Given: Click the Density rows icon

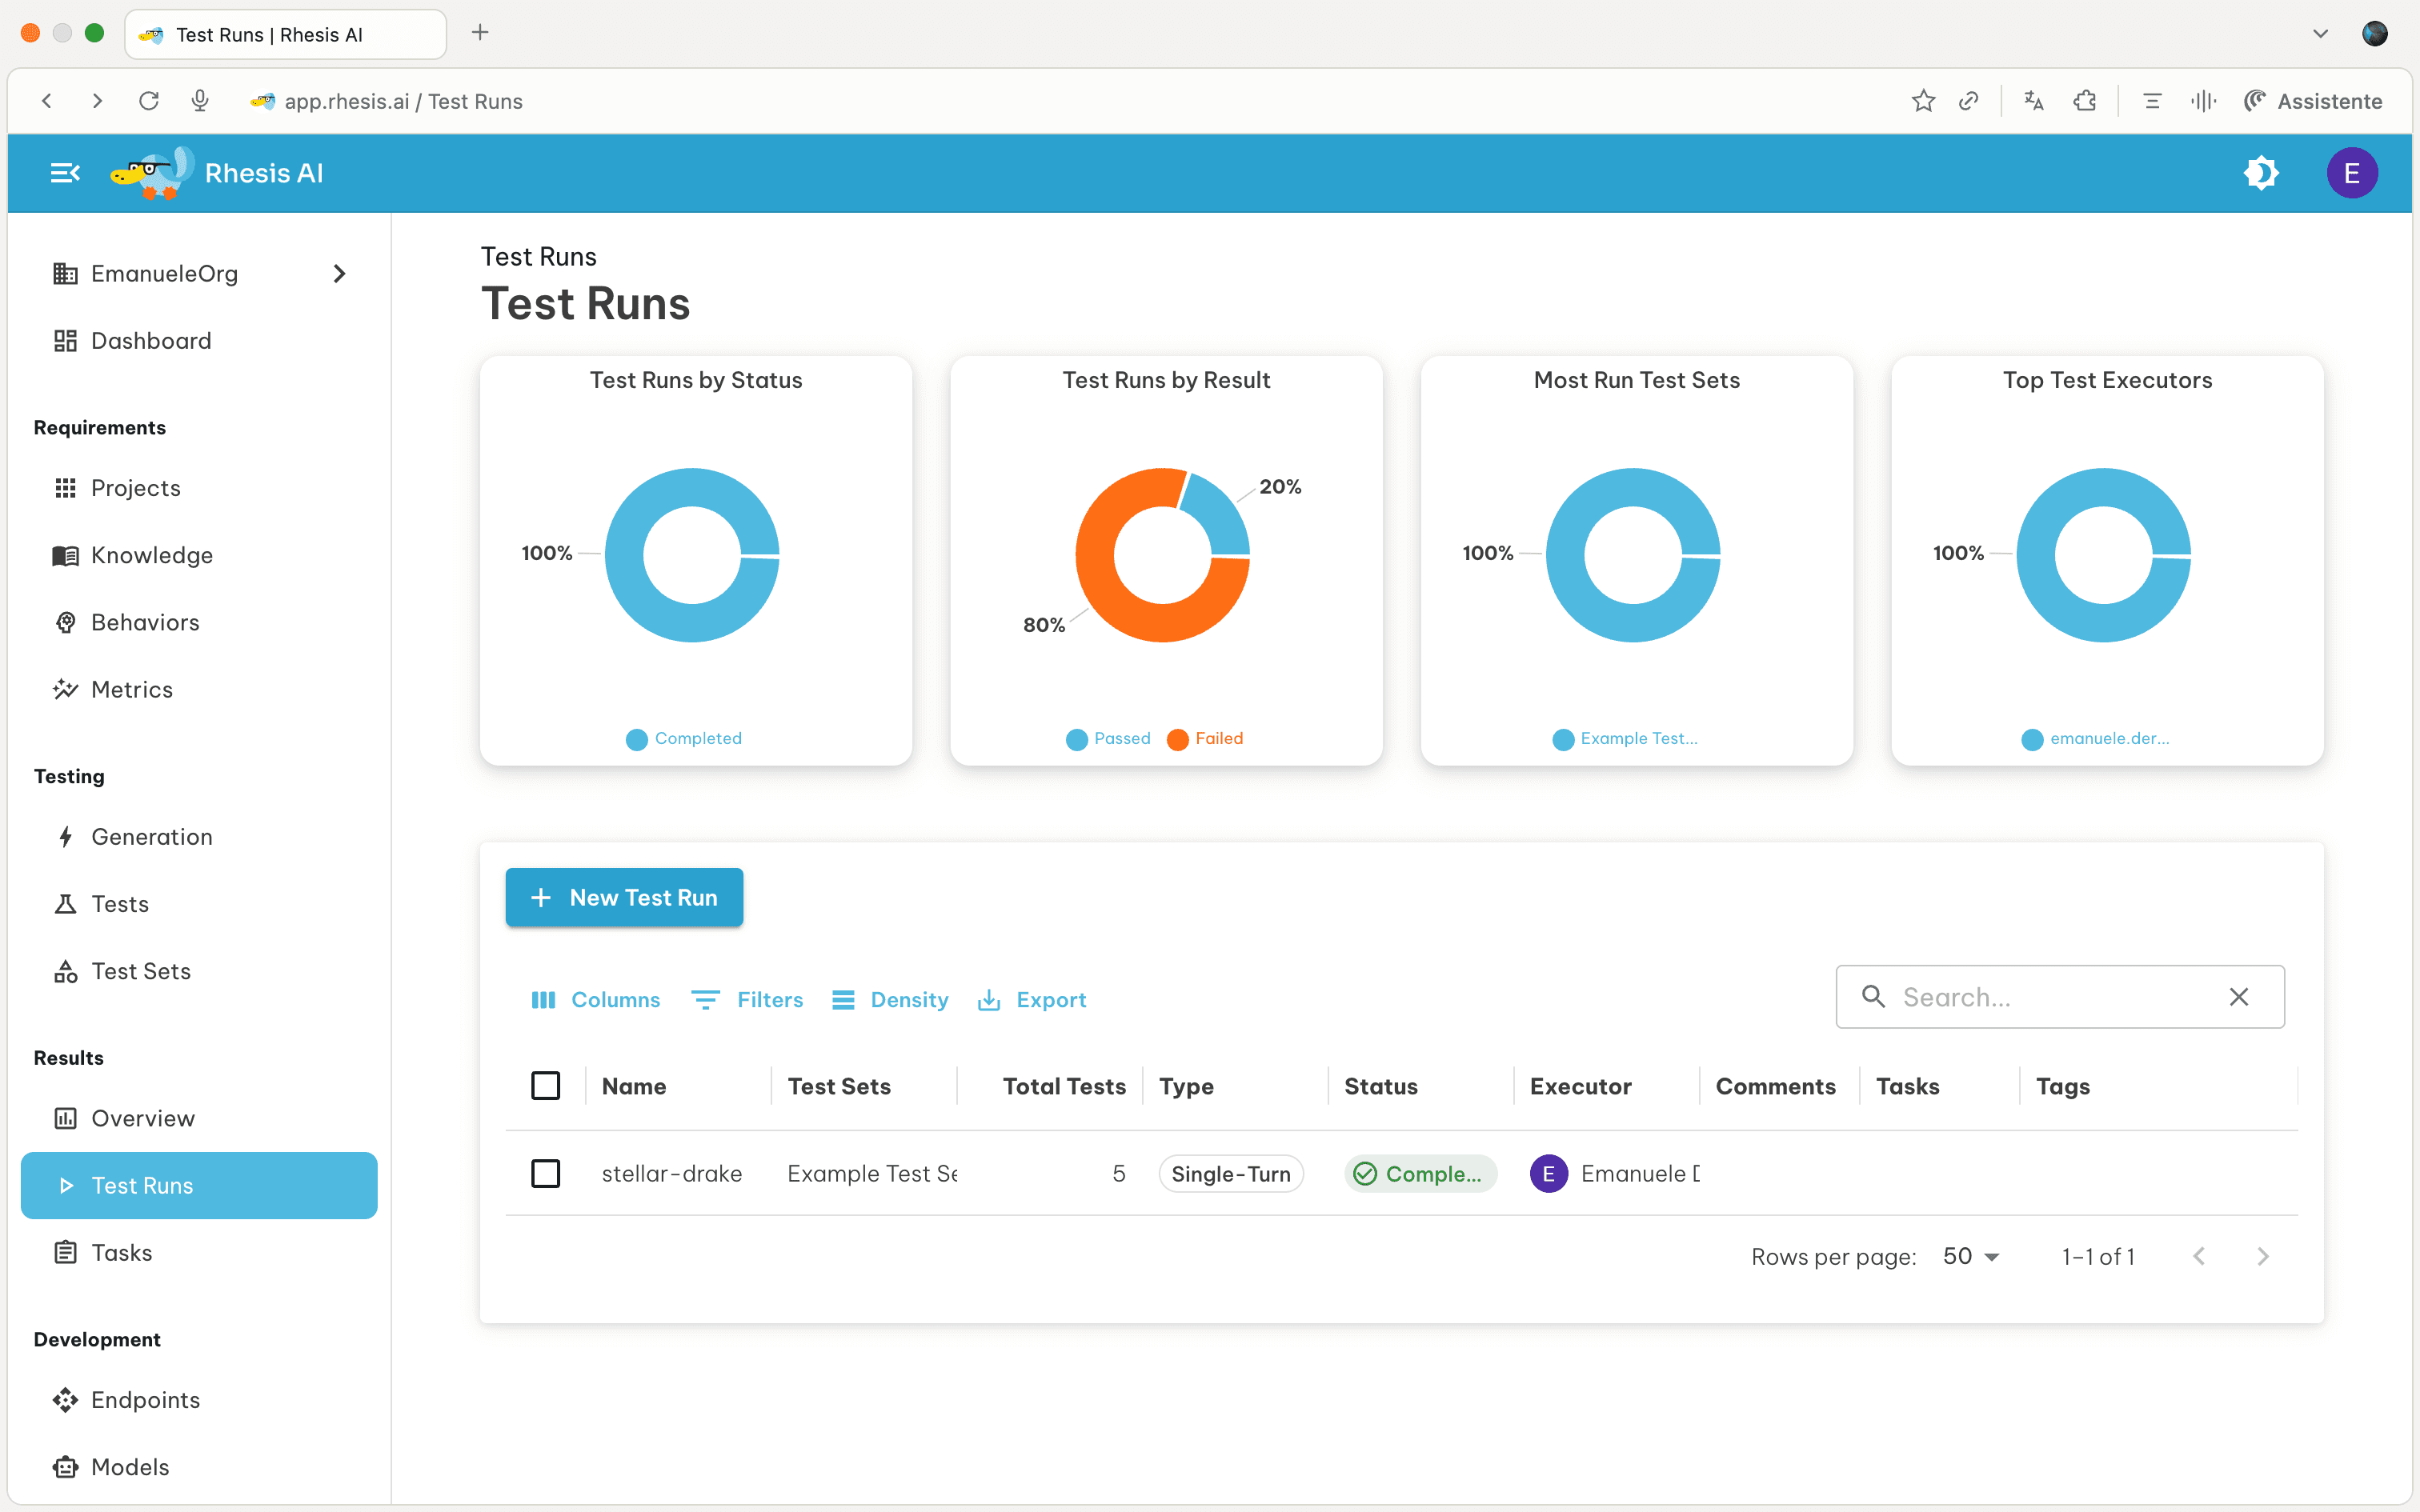Looking at the screenshot, I should coord(844,999).
